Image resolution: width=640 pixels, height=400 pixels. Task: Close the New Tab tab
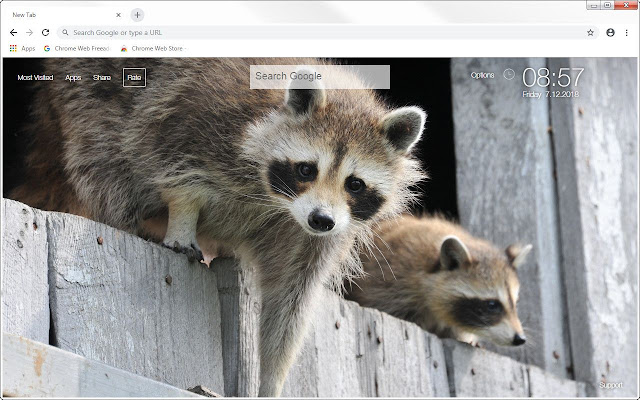coord(118,15)
